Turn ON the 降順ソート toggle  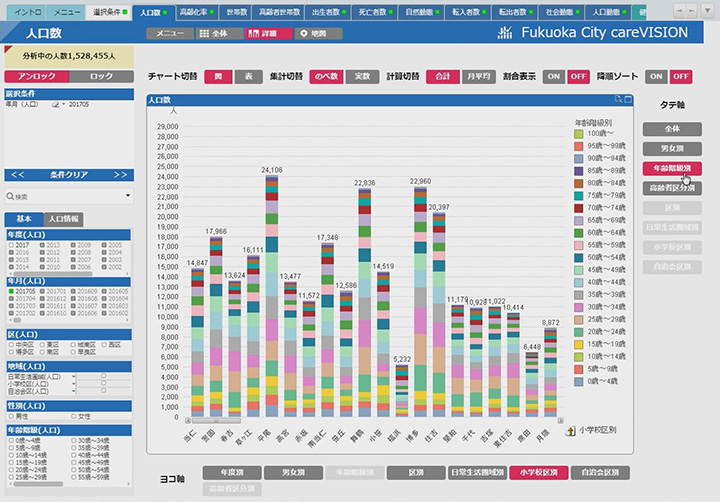click(656, 77)
